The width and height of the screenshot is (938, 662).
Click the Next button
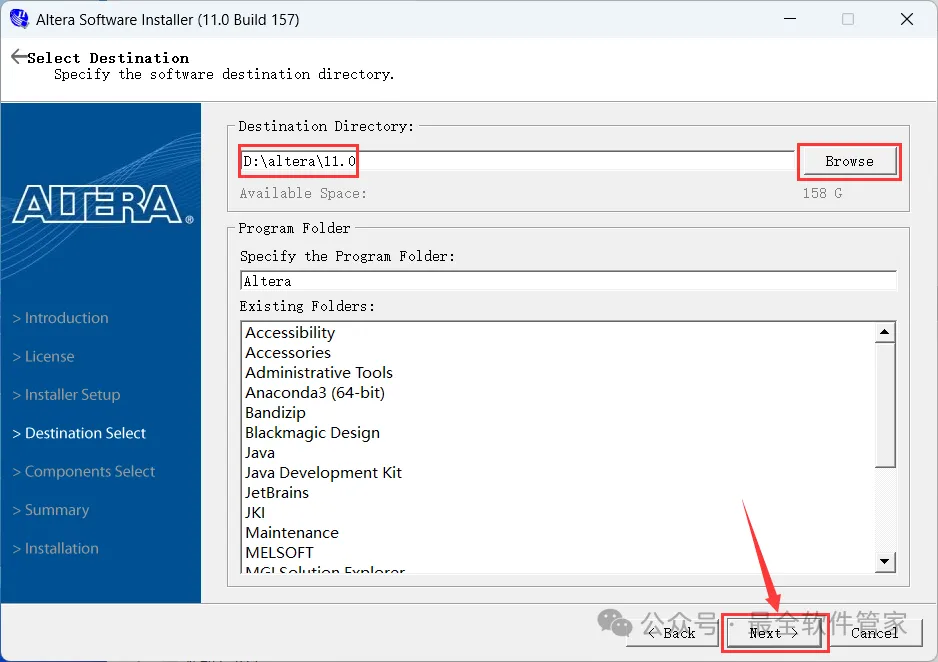(x=774, y=633)
